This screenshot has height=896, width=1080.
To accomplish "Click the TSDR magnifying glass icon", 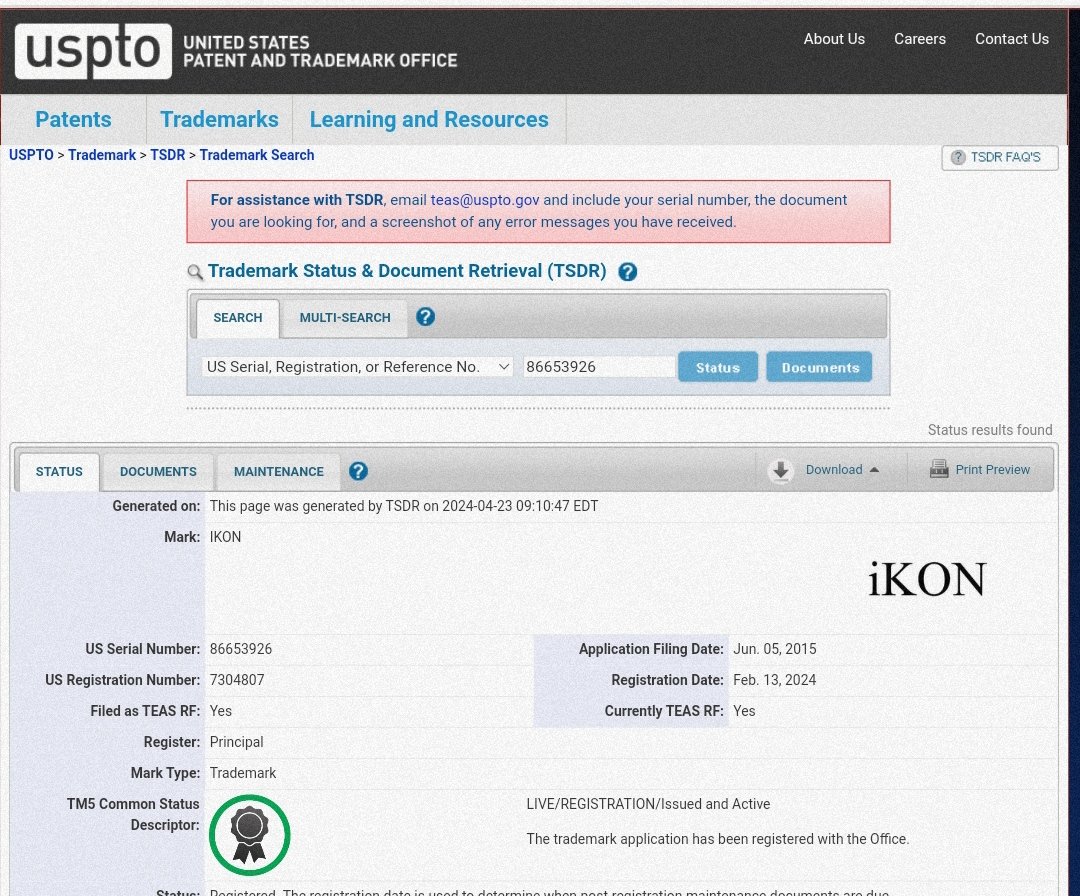I will click(196, 272).
